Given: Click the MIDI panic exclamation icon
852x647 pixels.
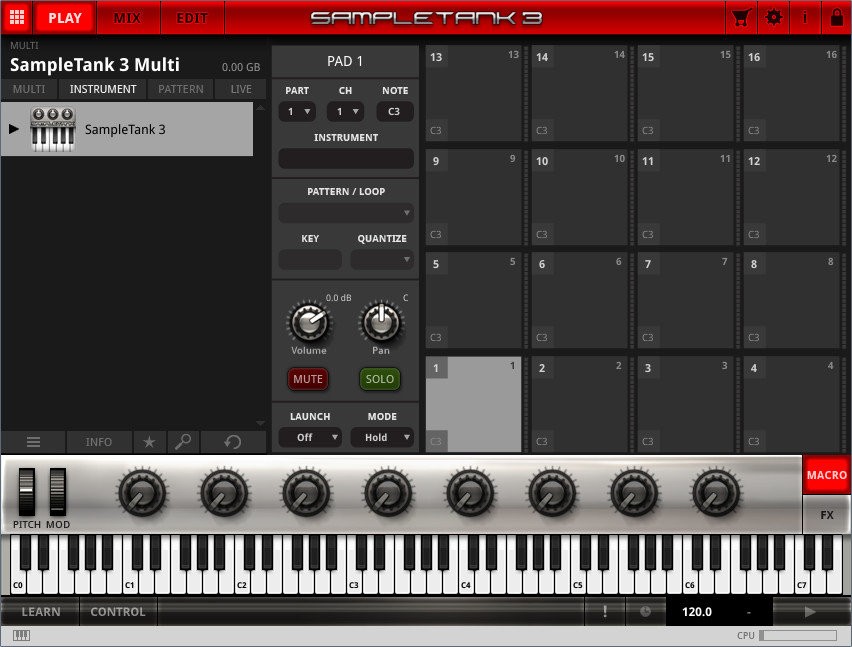Looking at the screenshot, I should (604, 612).
